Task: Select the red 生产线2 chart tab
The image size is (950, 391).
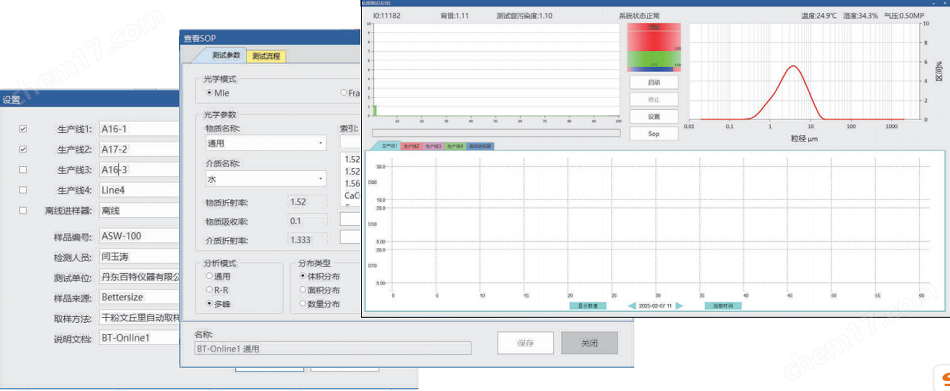Action: tap(411, 146)
